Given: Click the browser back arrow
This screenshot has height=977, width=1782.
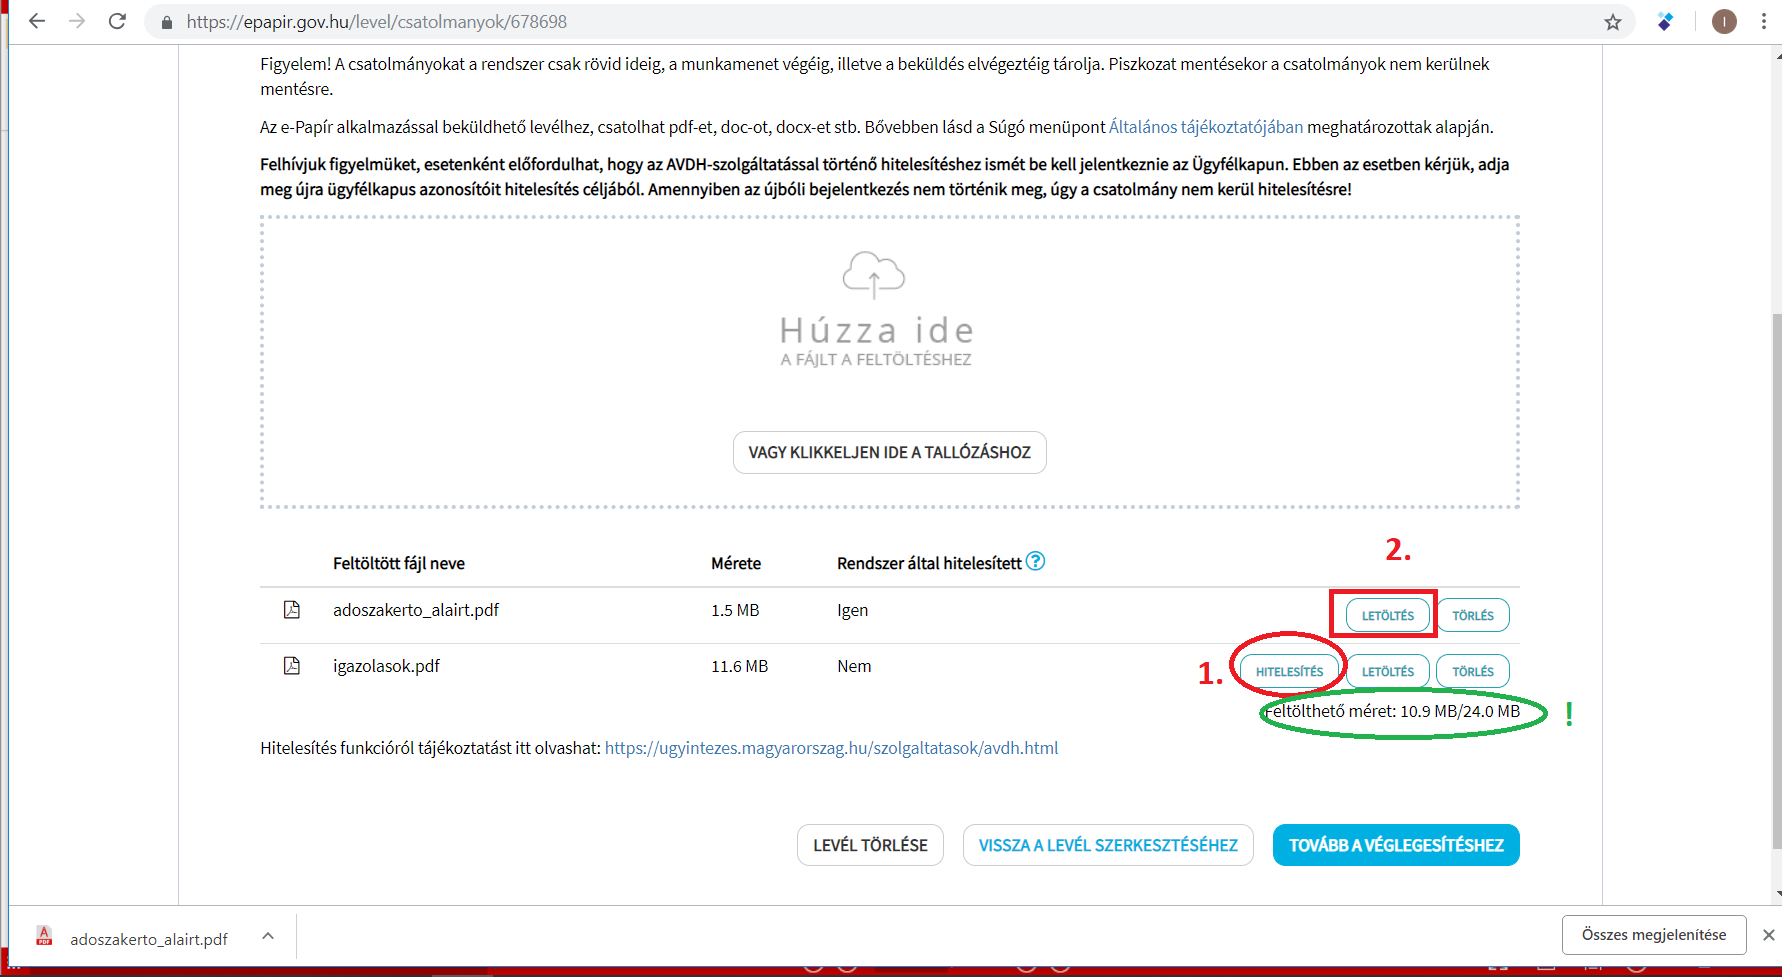Looking at the screenshot, I should pos(37,21).
